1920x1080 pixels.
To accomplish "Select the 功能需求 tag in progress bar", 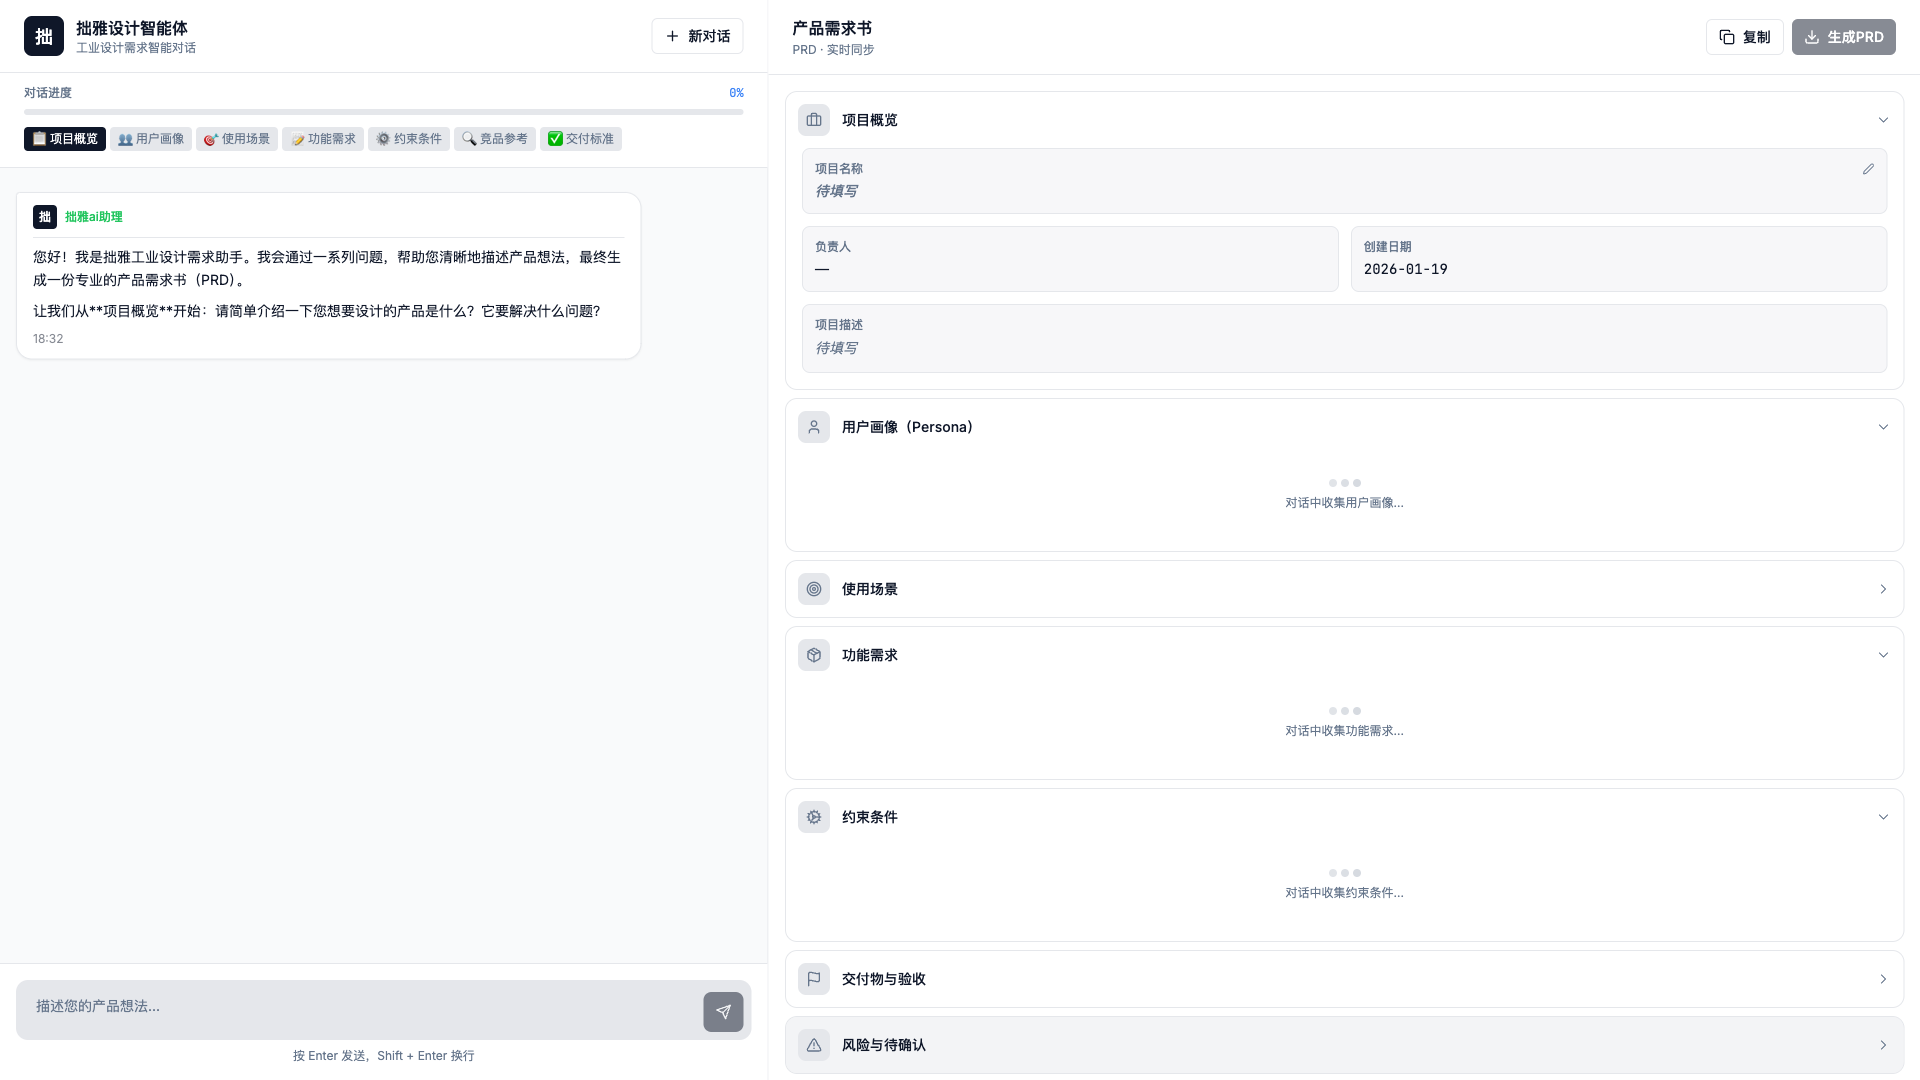I will click(x=323, y=138).
